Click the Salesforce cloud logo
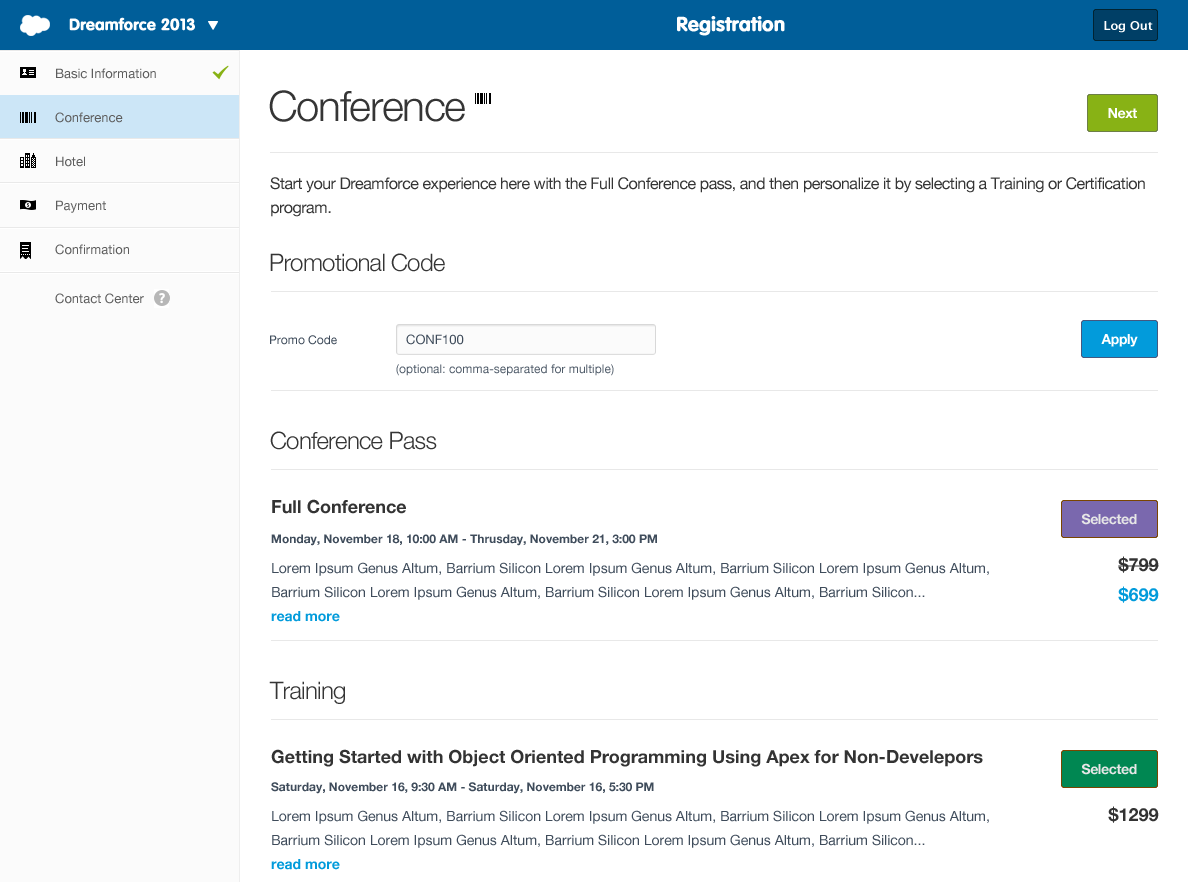Screen dimensions: 1188x882 (35, 25)
